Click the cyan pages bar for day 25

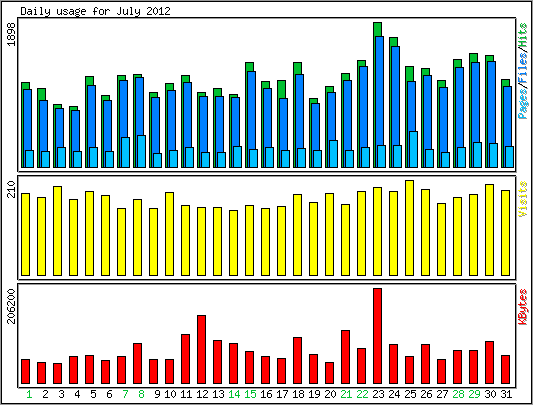click(413, 149)
